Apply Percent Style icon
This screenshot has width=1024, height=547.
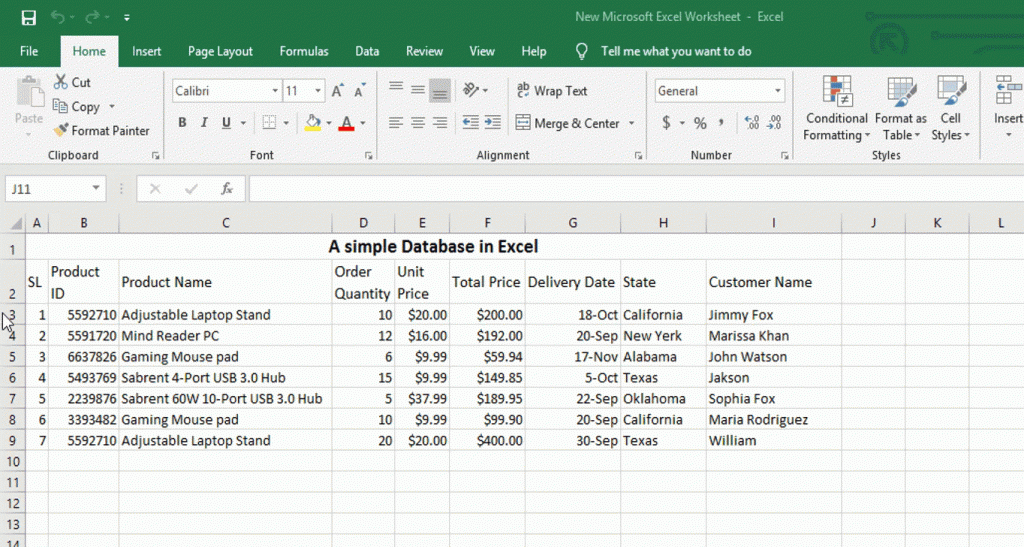click(700, 123)
